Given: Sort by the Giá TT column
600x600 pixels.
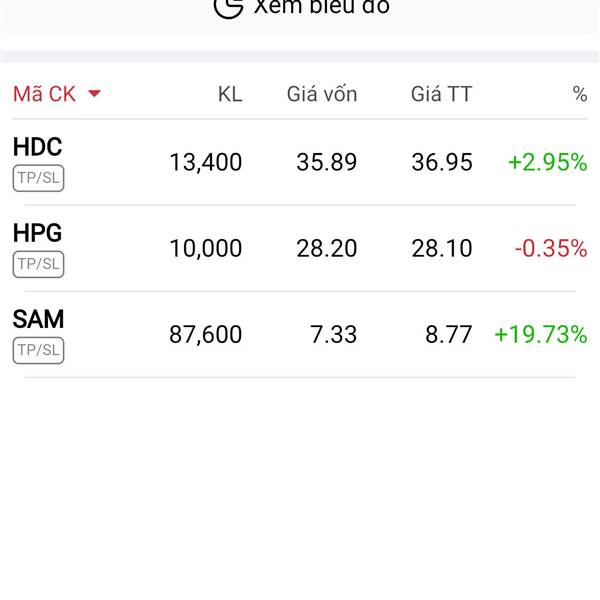Looking at the screenshot, I should tap(441, 94).
